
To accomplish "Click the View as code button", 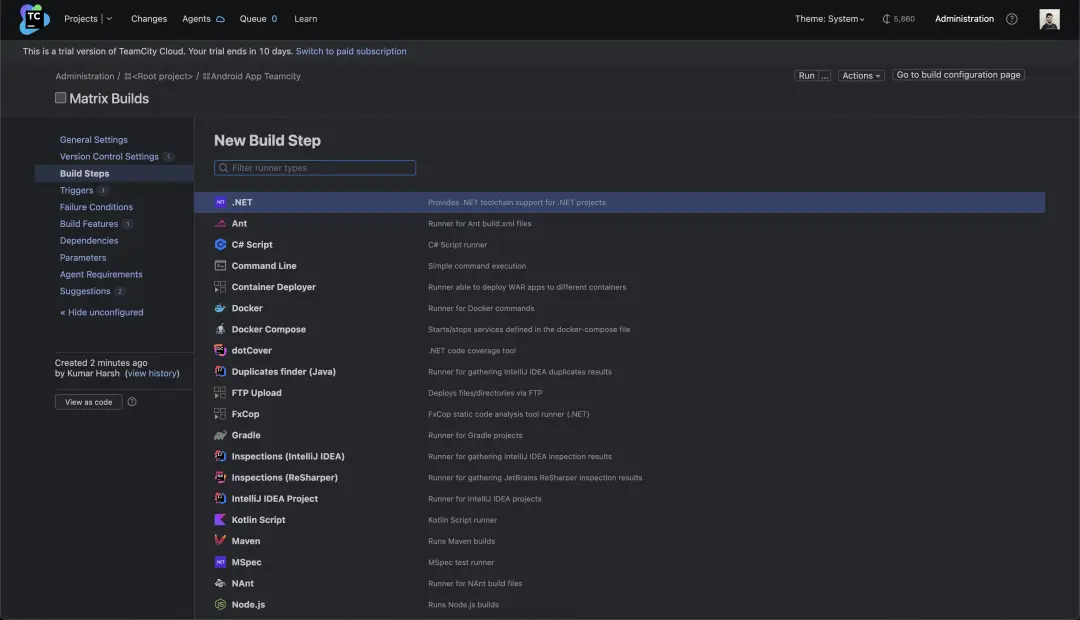I will (89, 402).
